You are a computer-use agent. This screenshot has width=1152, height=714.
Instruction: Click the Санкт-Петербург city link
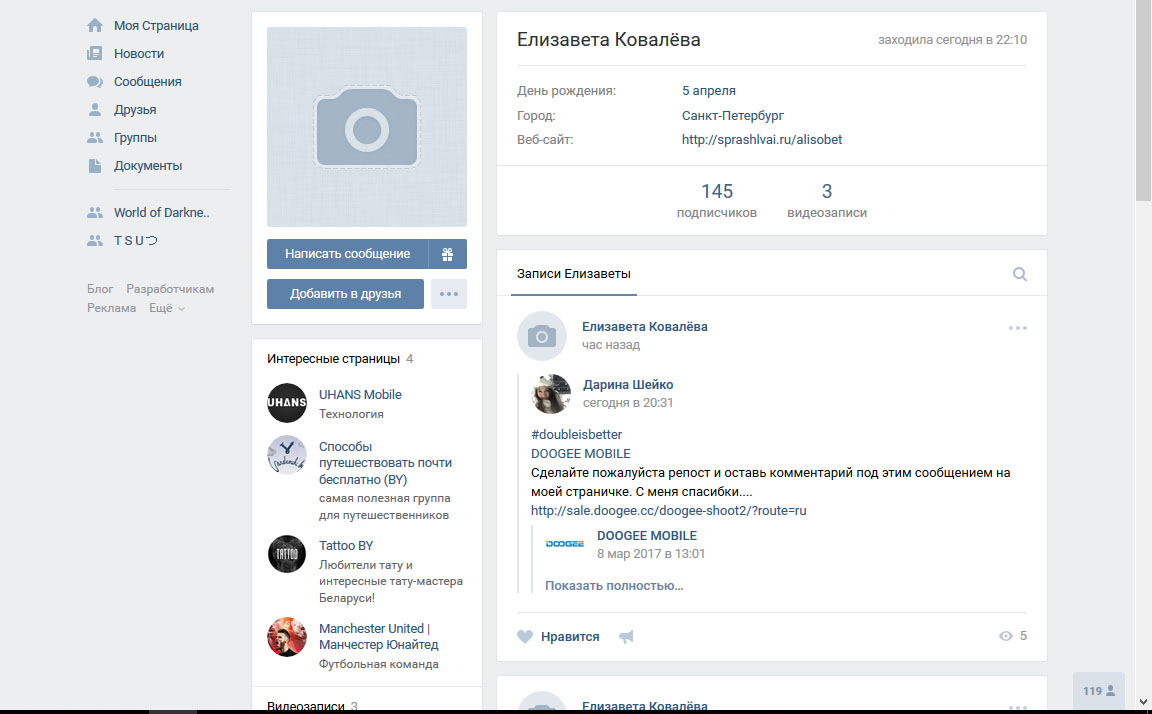(732, 115)
